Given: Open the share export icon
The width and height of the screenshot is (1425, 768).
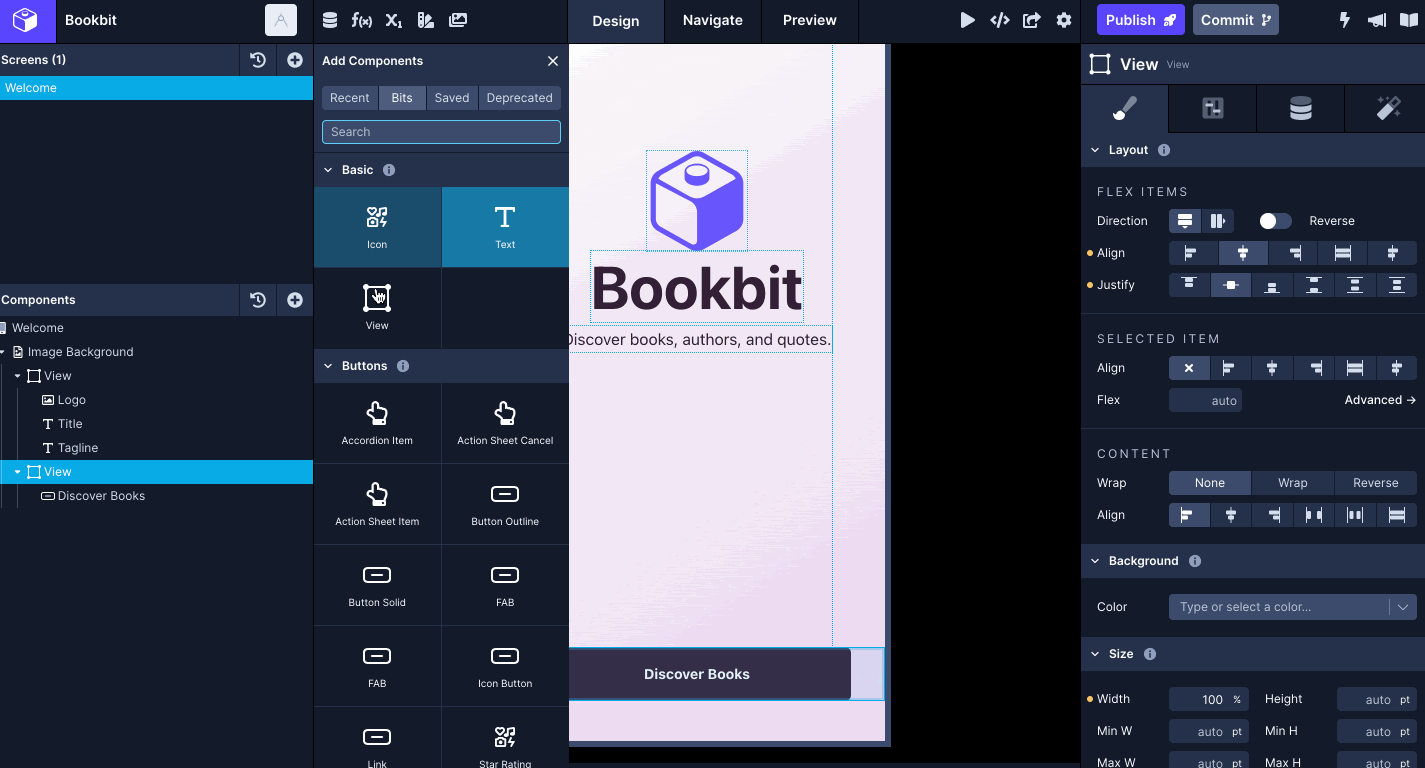Looking at the screenshot, I should 1031,19.
